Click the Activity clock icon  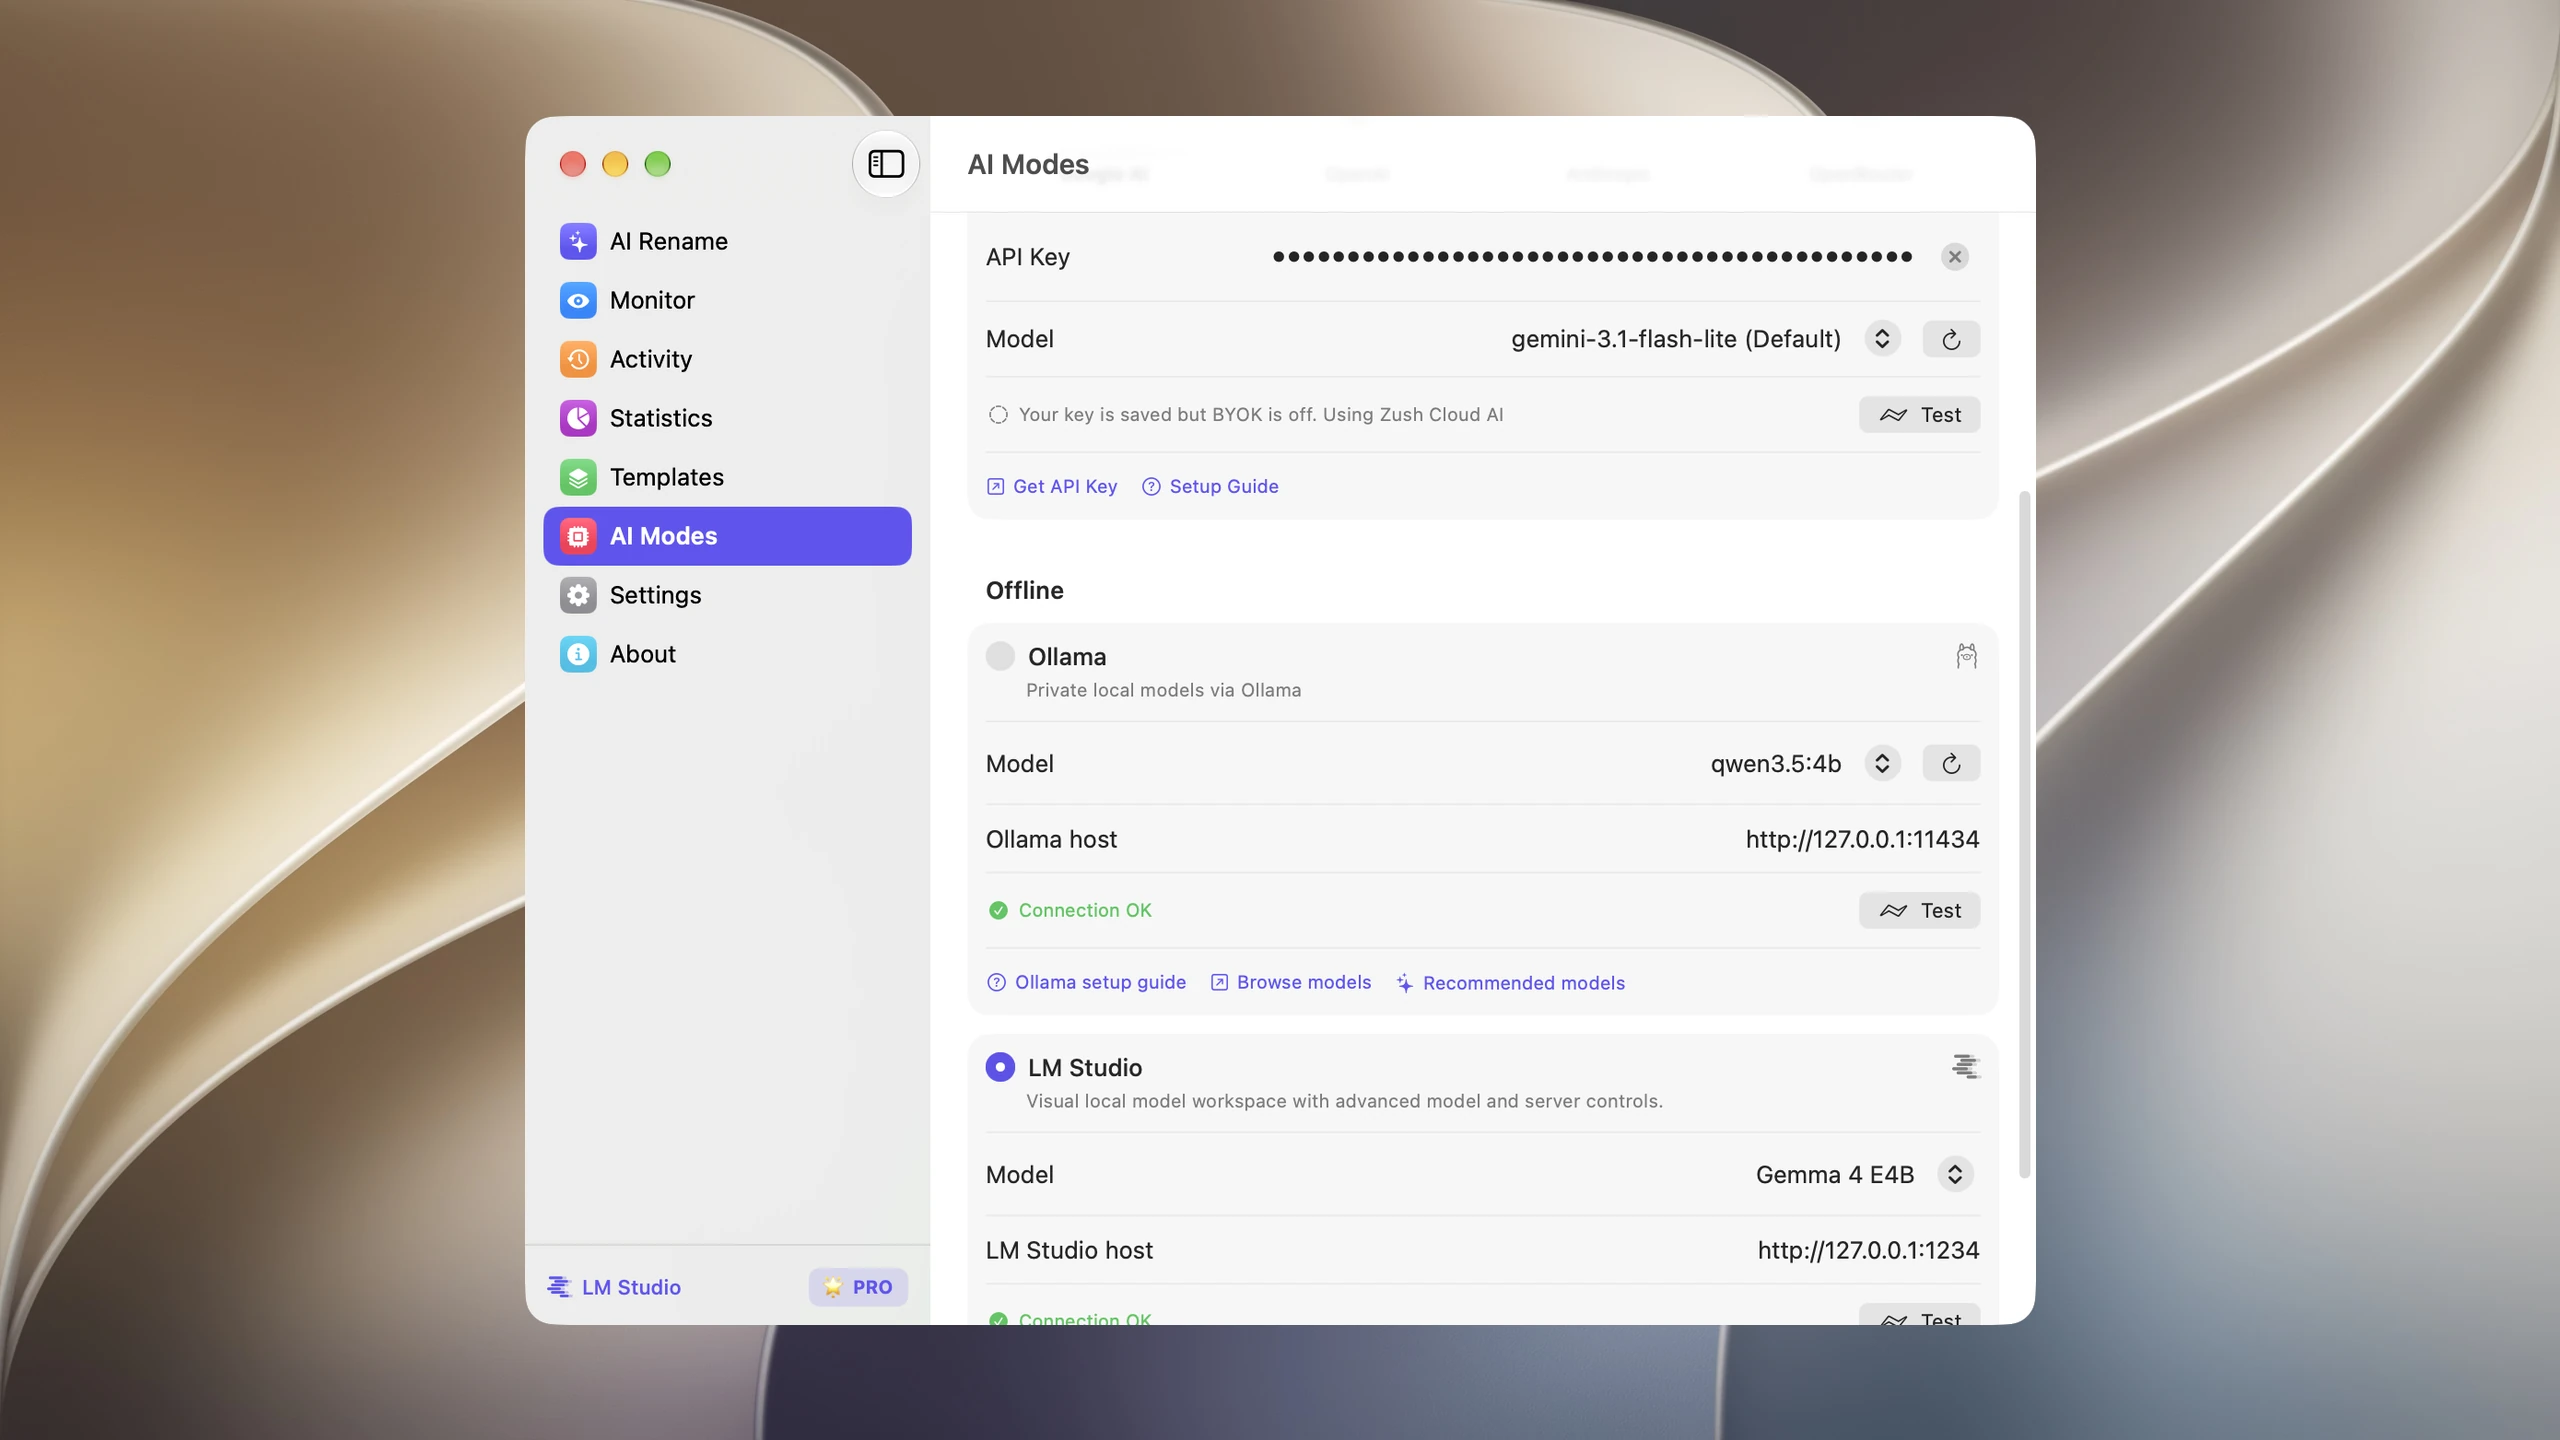point(578,359)
